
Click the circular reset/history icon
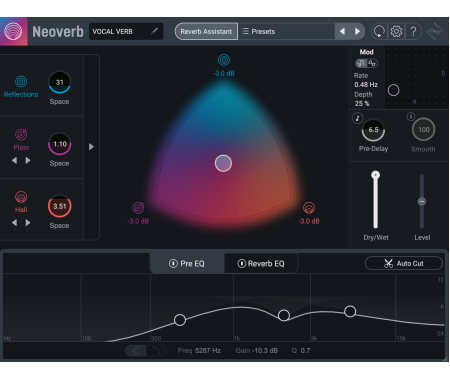(379, 31)
